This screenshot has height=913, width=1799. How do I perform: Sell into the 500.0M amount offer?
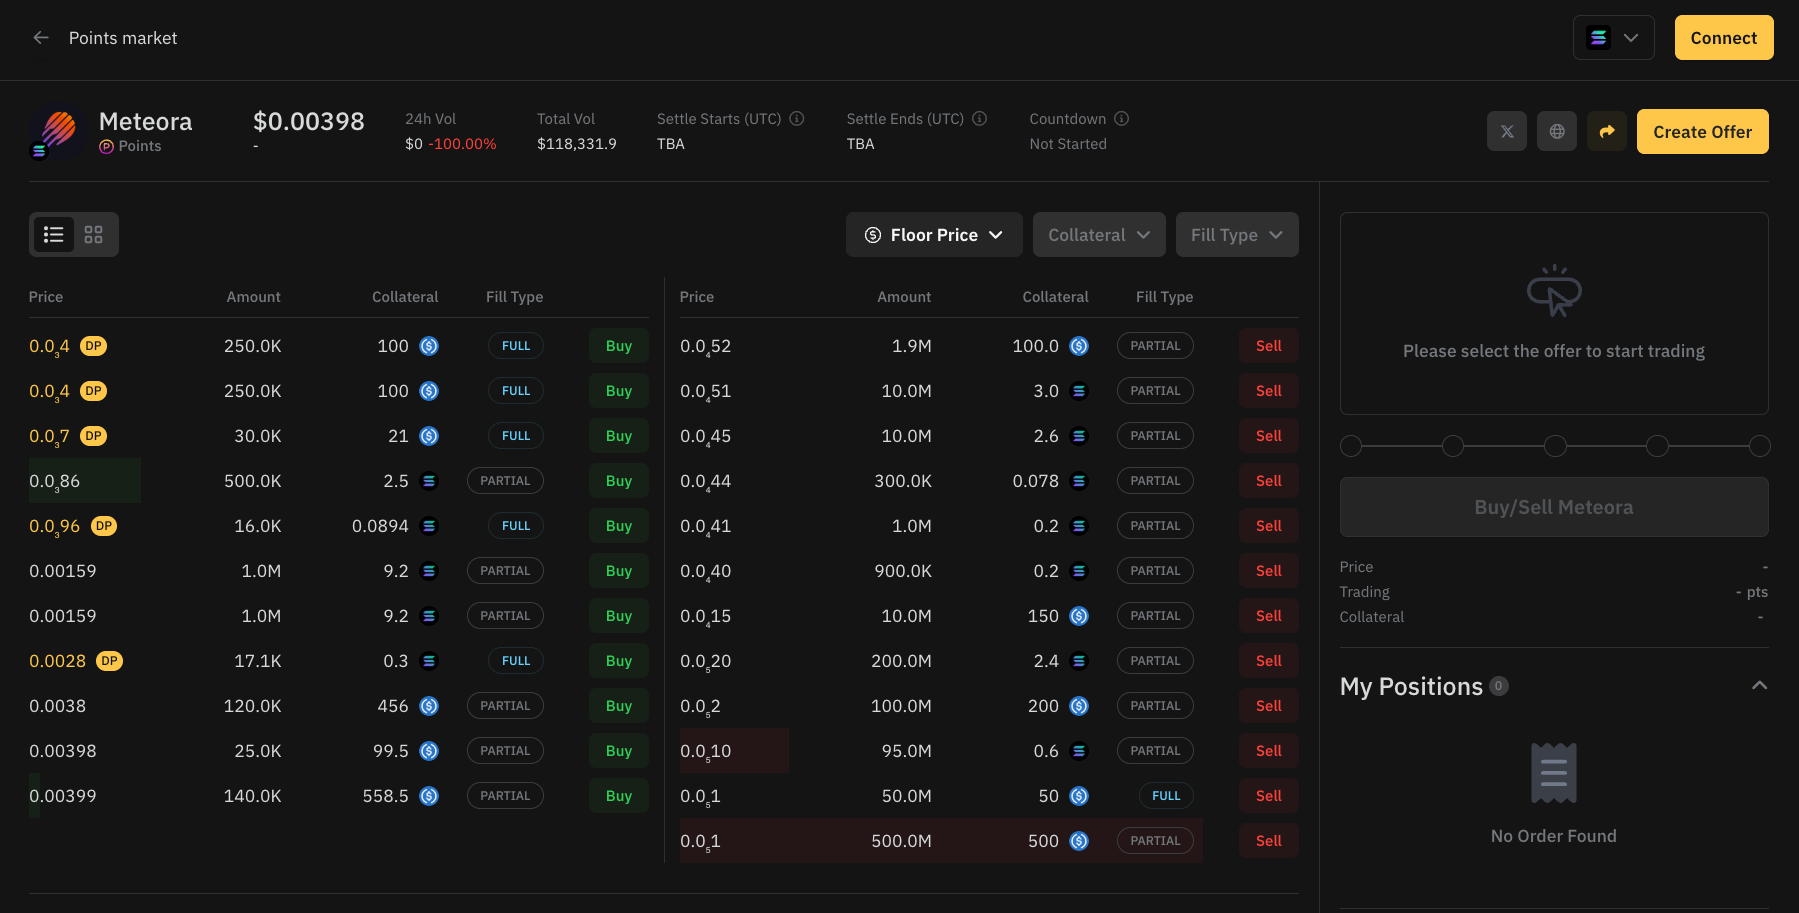(x=1268, y=841)
